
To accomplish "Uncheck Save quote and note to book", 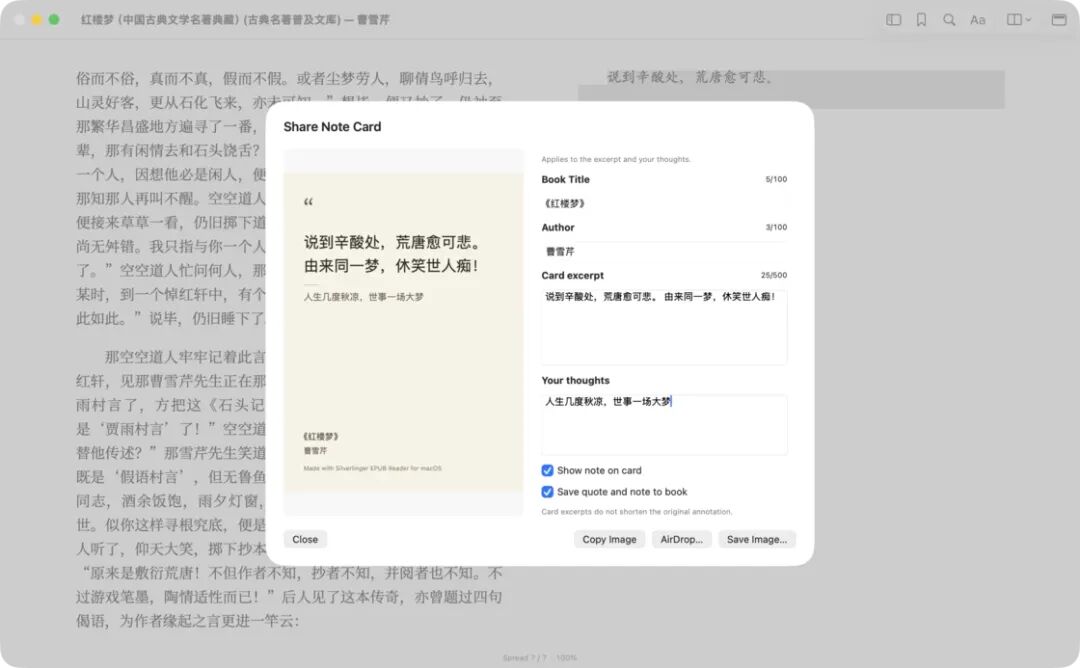I will [548, 492].
